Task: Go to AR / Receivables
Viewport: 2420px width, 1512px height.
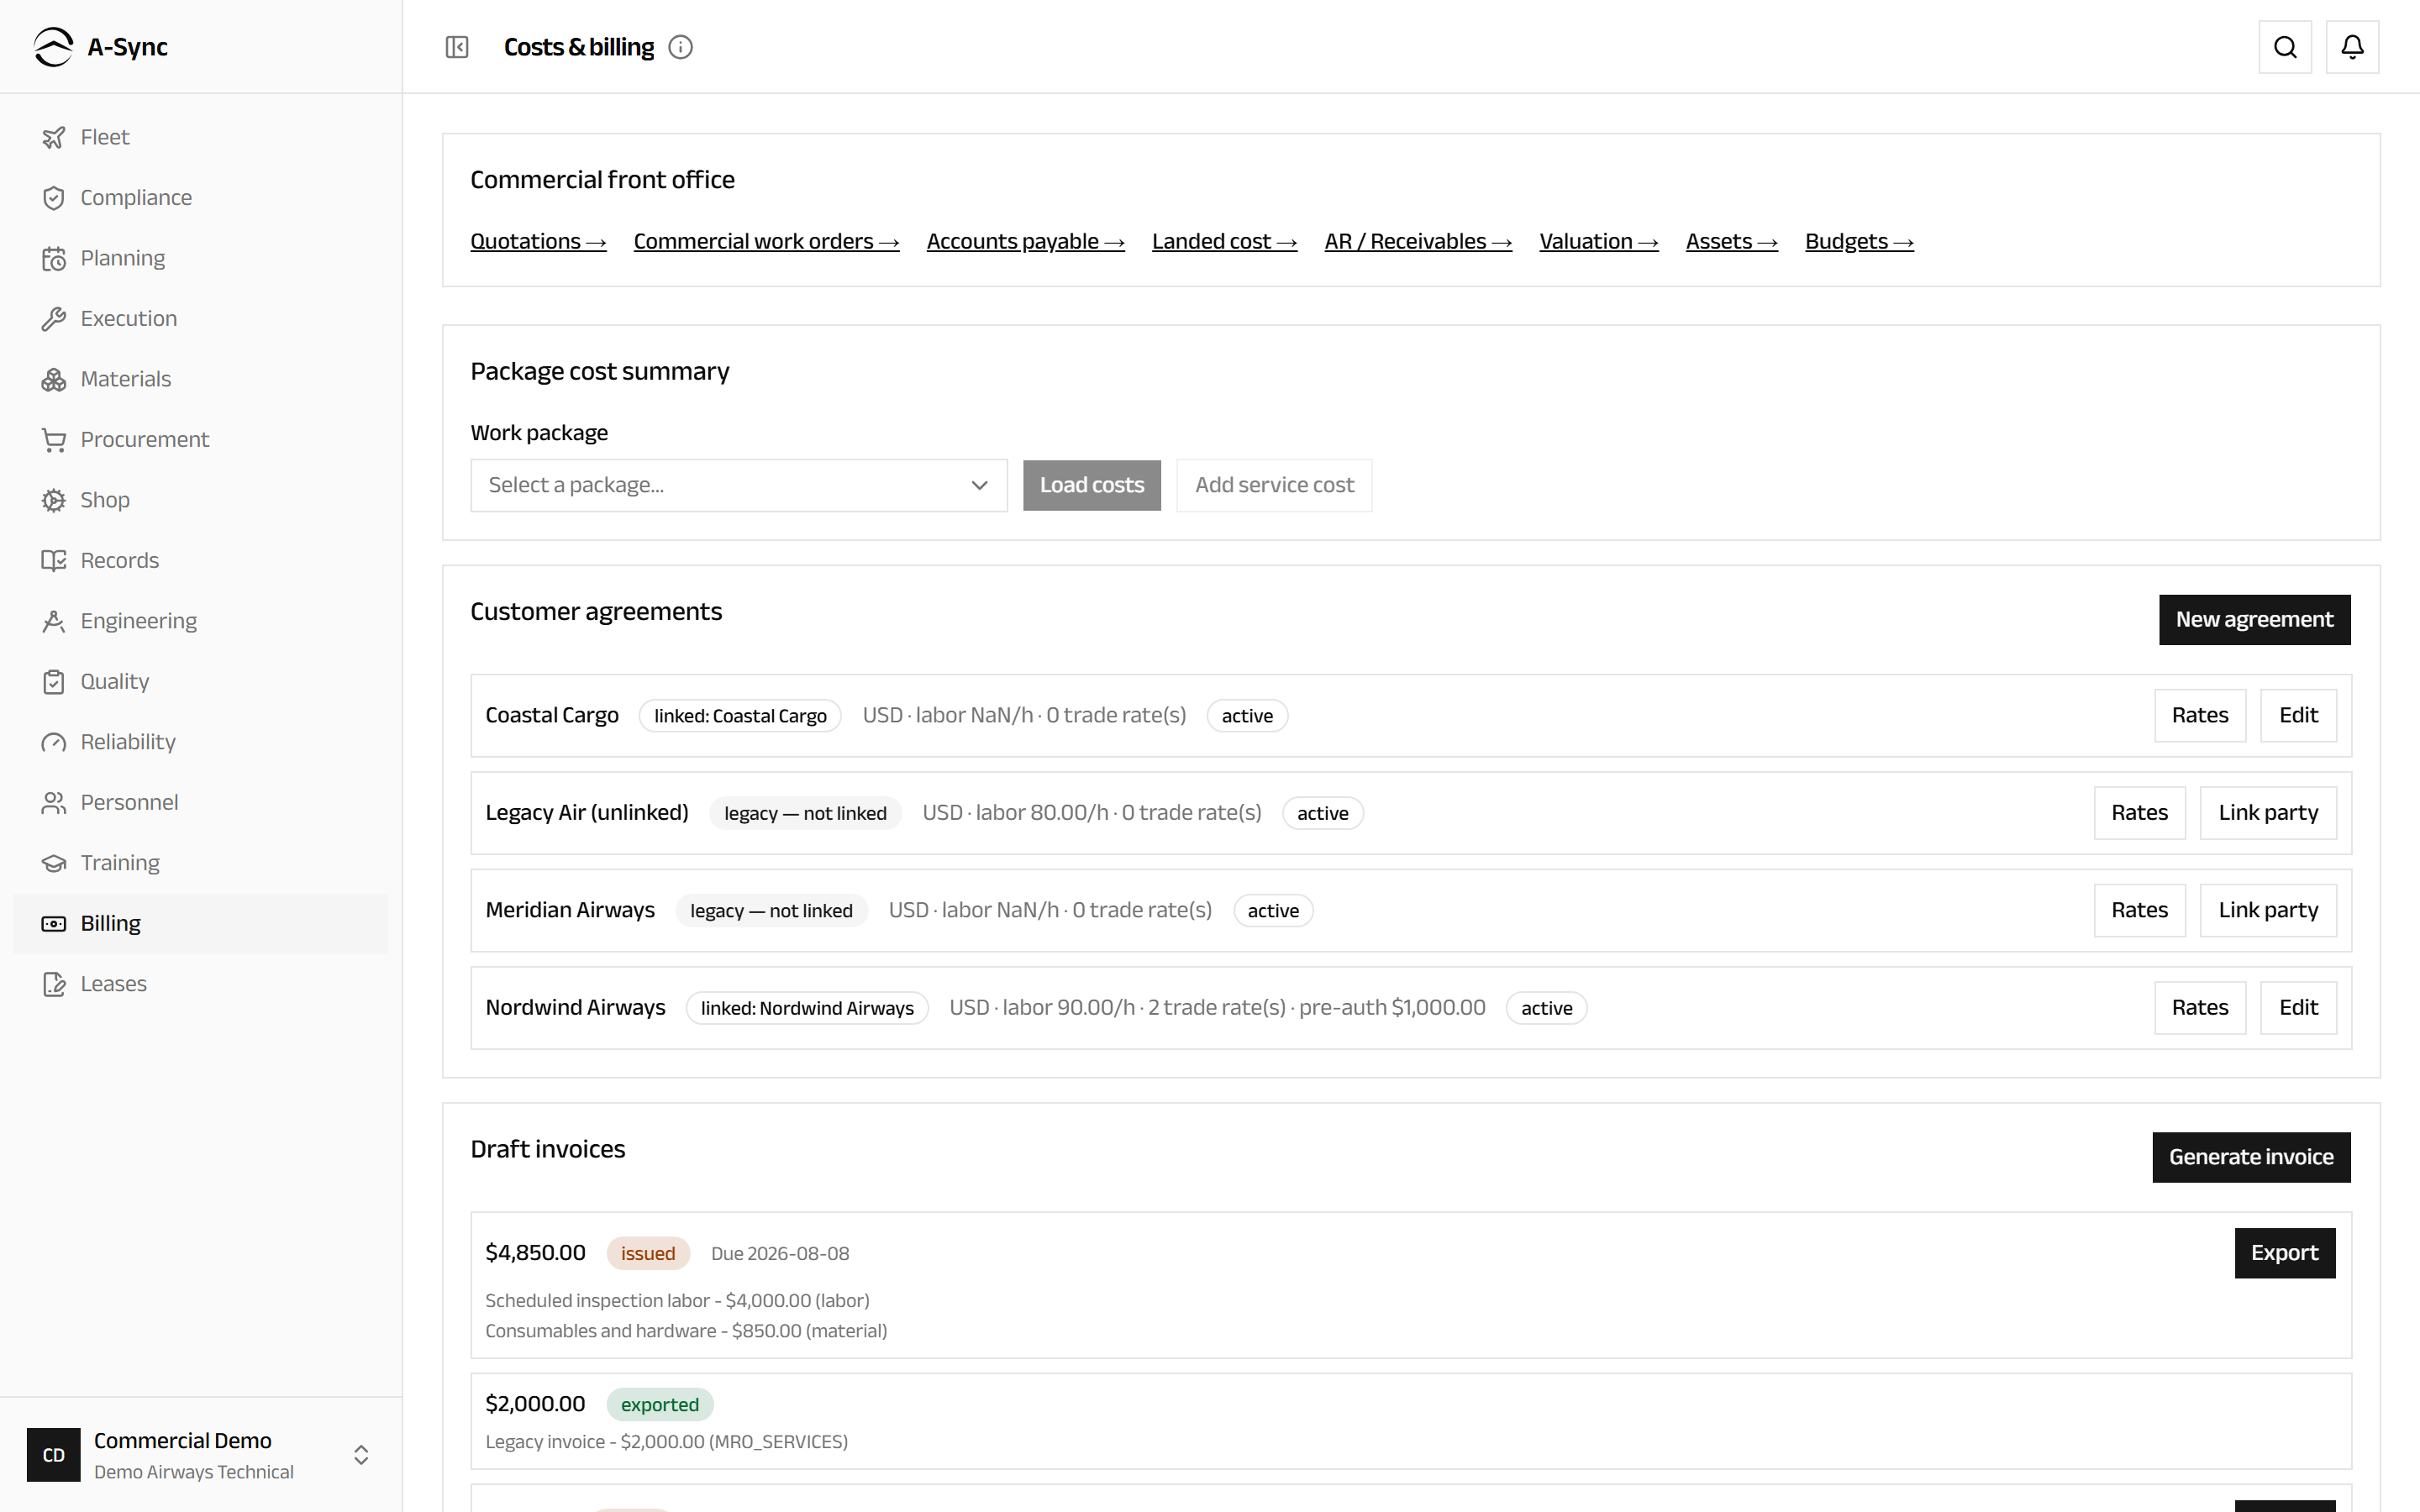Action: 1418,241
